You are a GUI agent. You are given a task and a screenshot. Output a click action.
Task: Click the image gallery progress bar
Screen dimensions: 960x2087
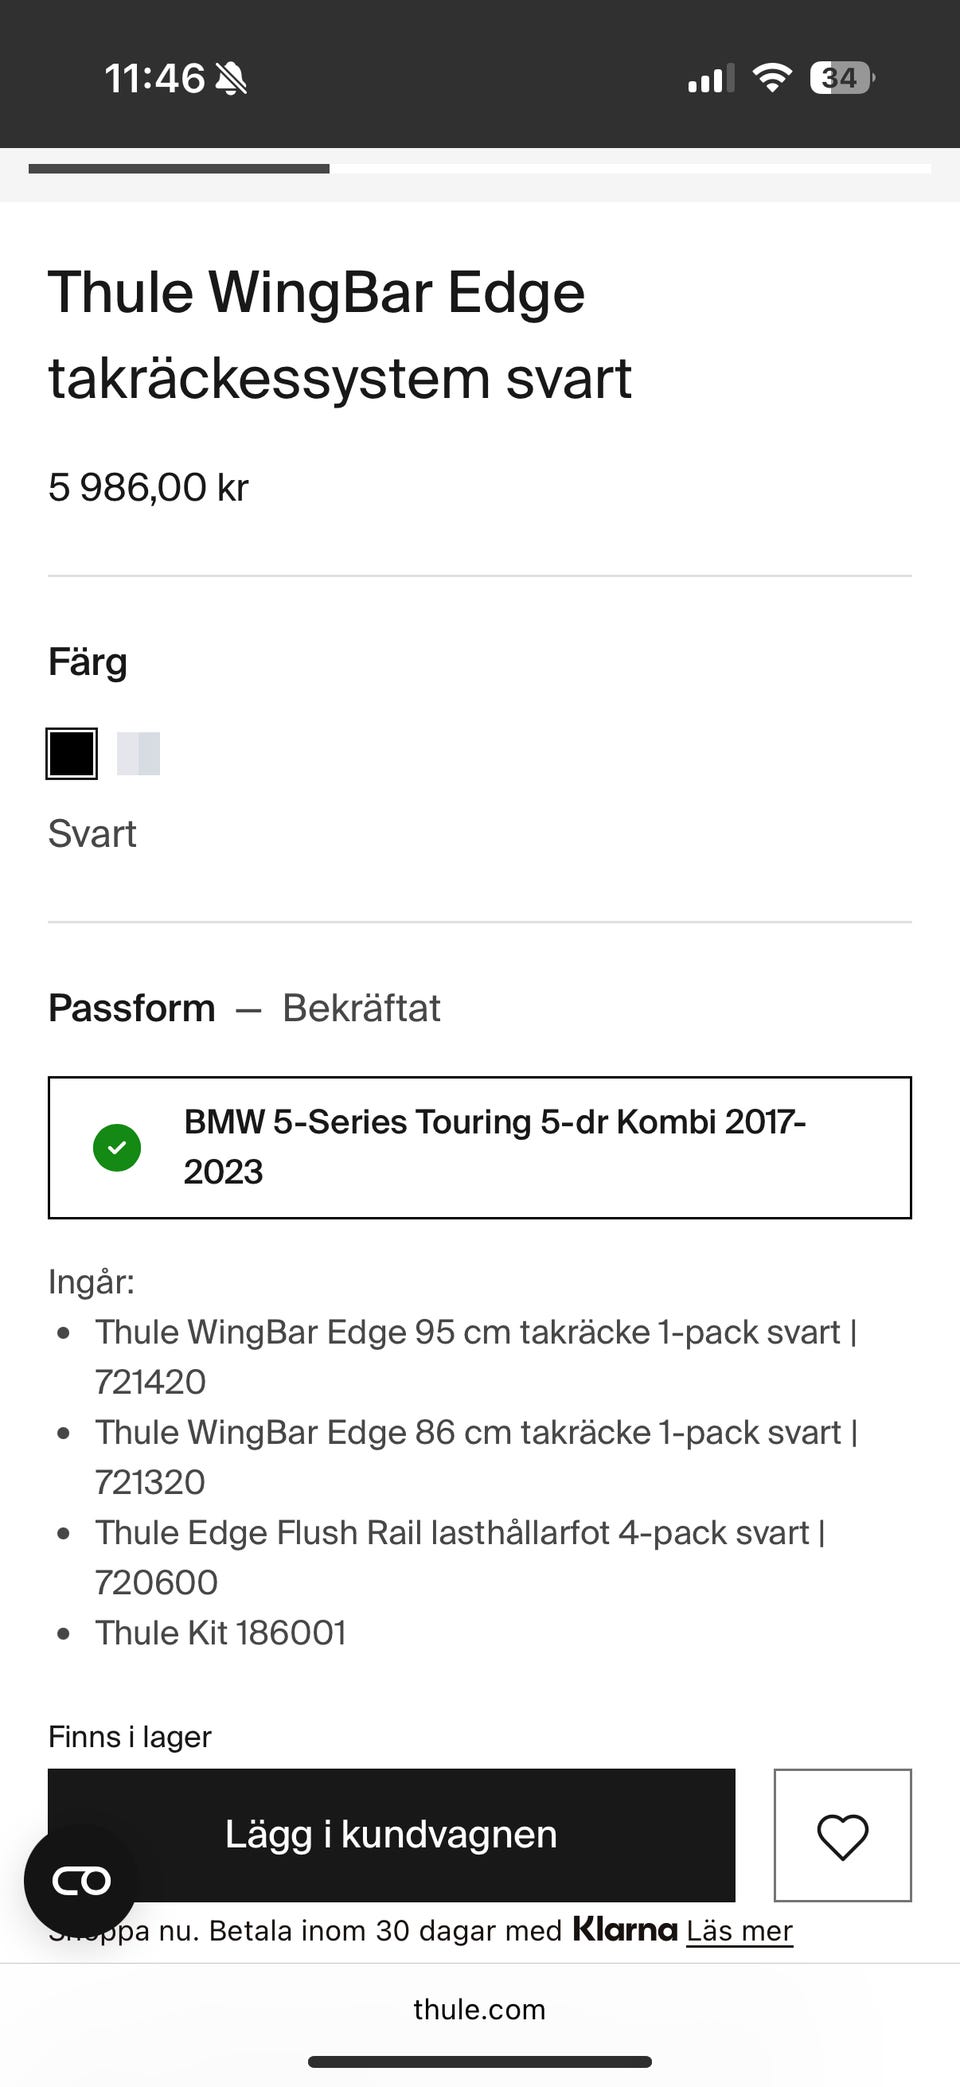(480, 169)
